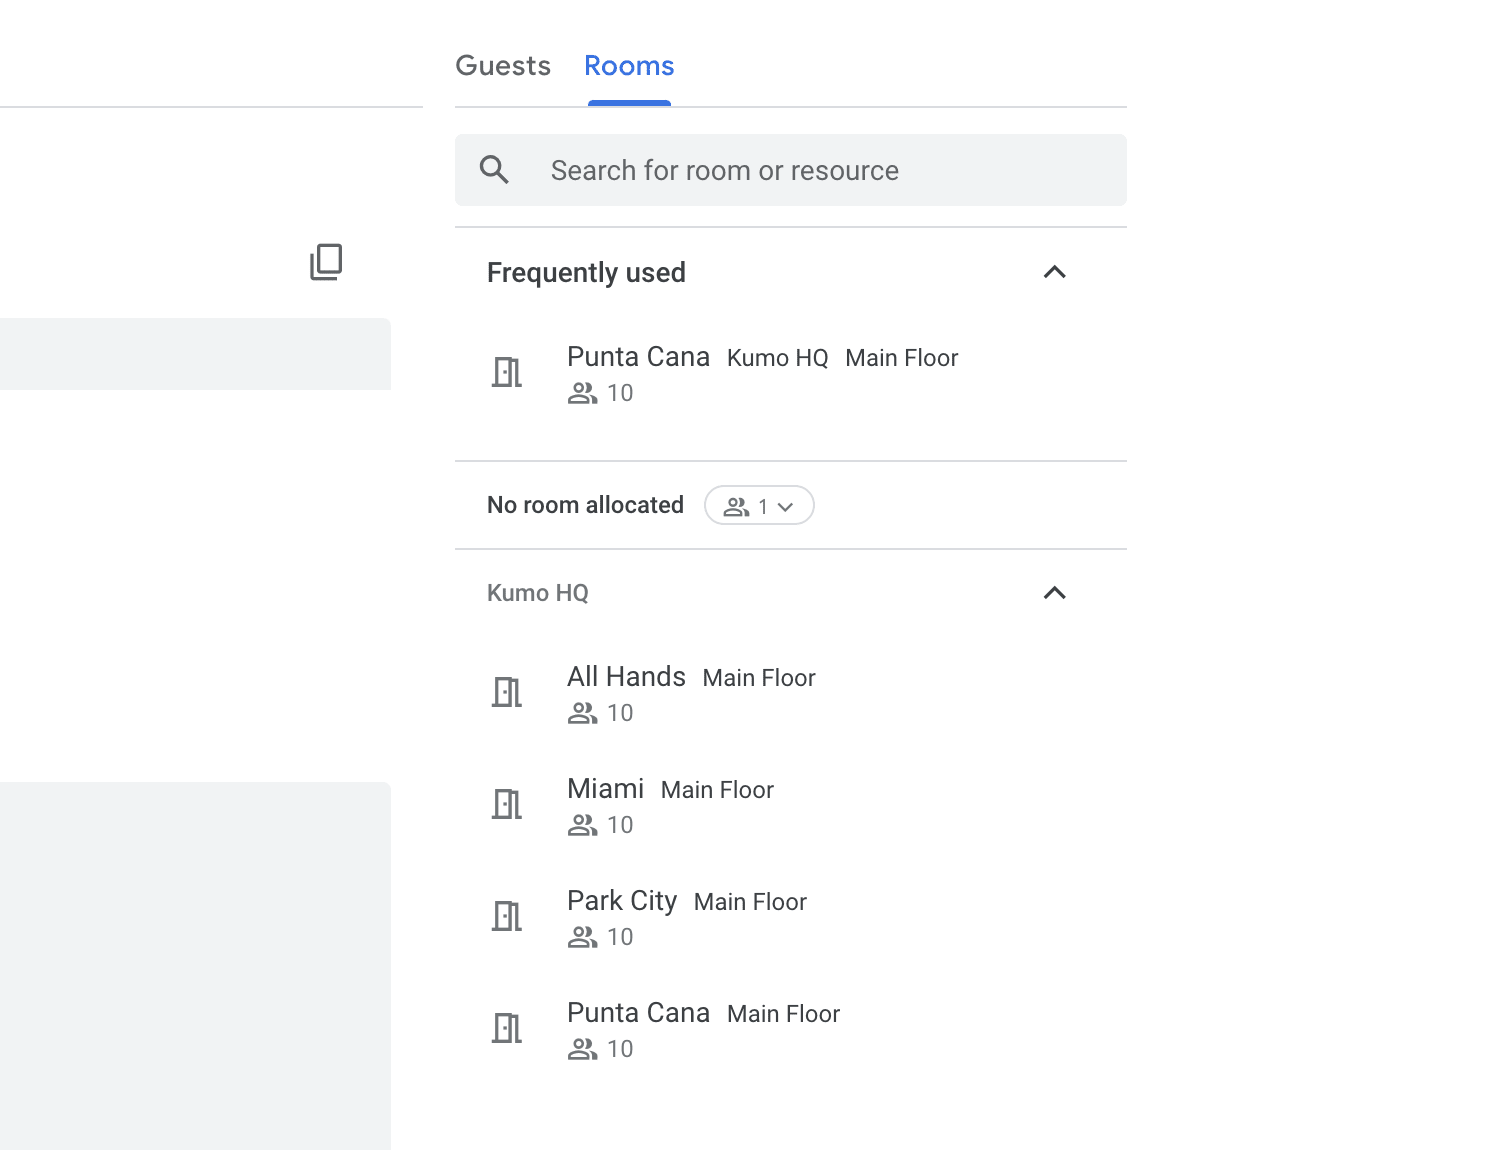Image resolution: width=1498 pixels, height=1150 pixels.
Task: Click the Park City room icon
Action: [507, 915]
